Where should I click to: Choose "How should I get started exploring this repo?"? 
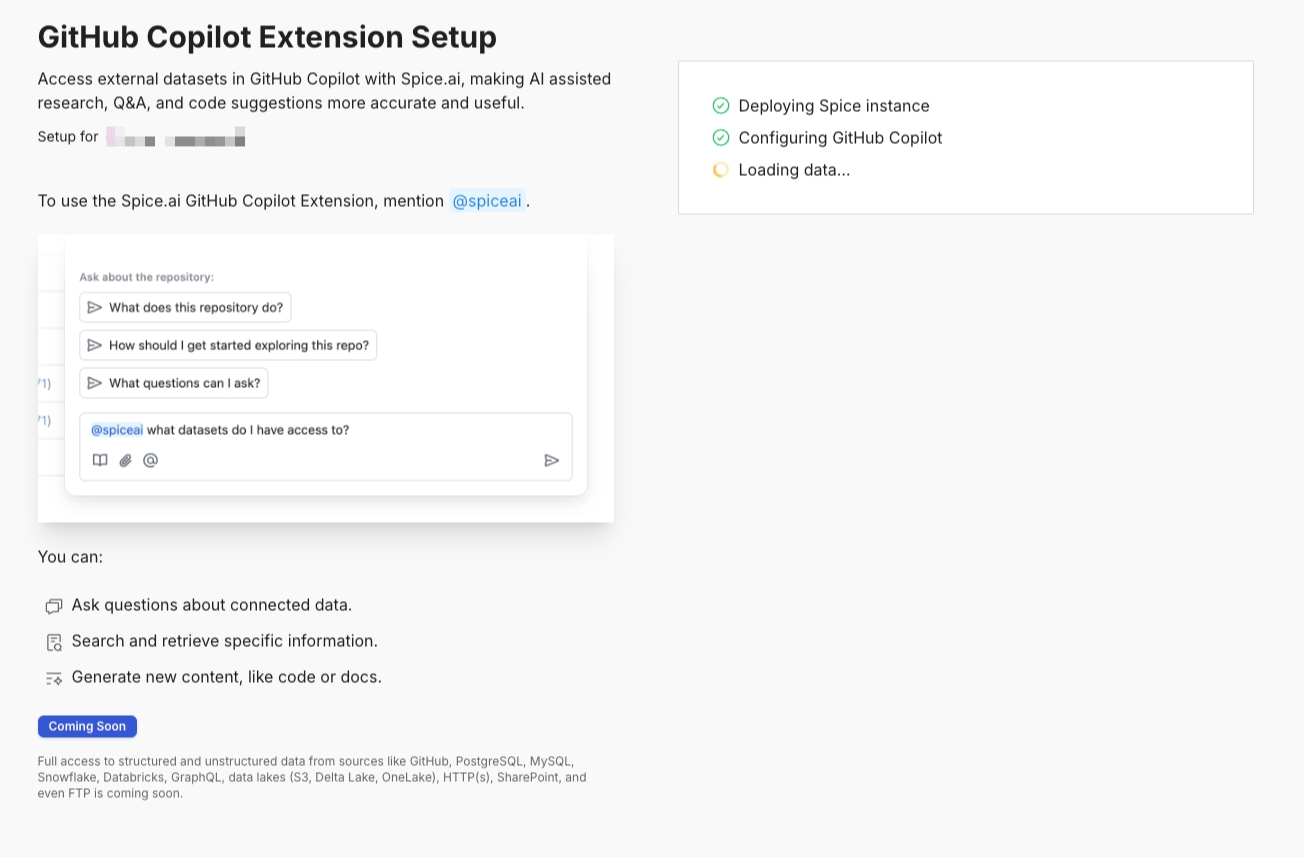228,345
